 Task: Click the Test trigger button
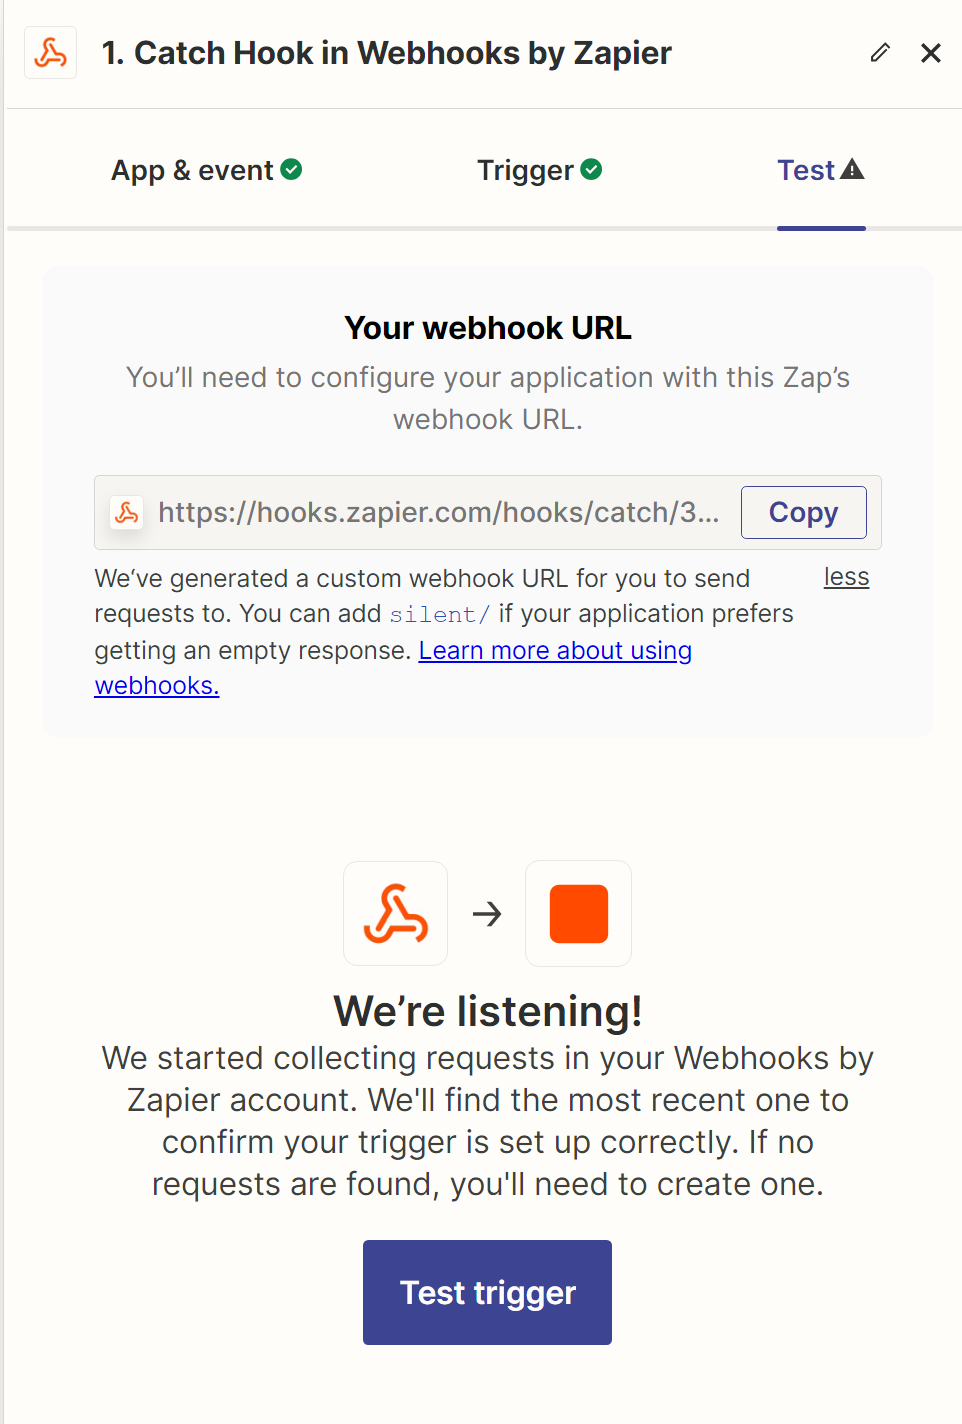coord(487,1292)
